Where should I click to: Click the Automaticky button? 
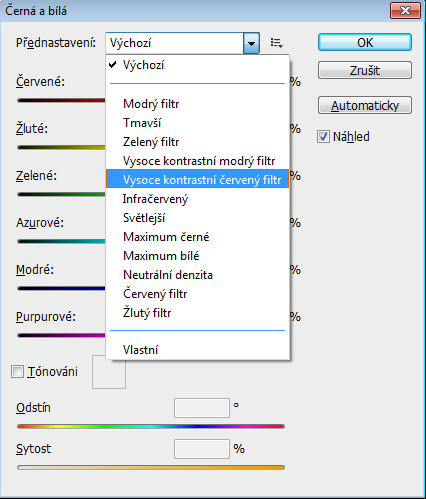tap(365, 106)
